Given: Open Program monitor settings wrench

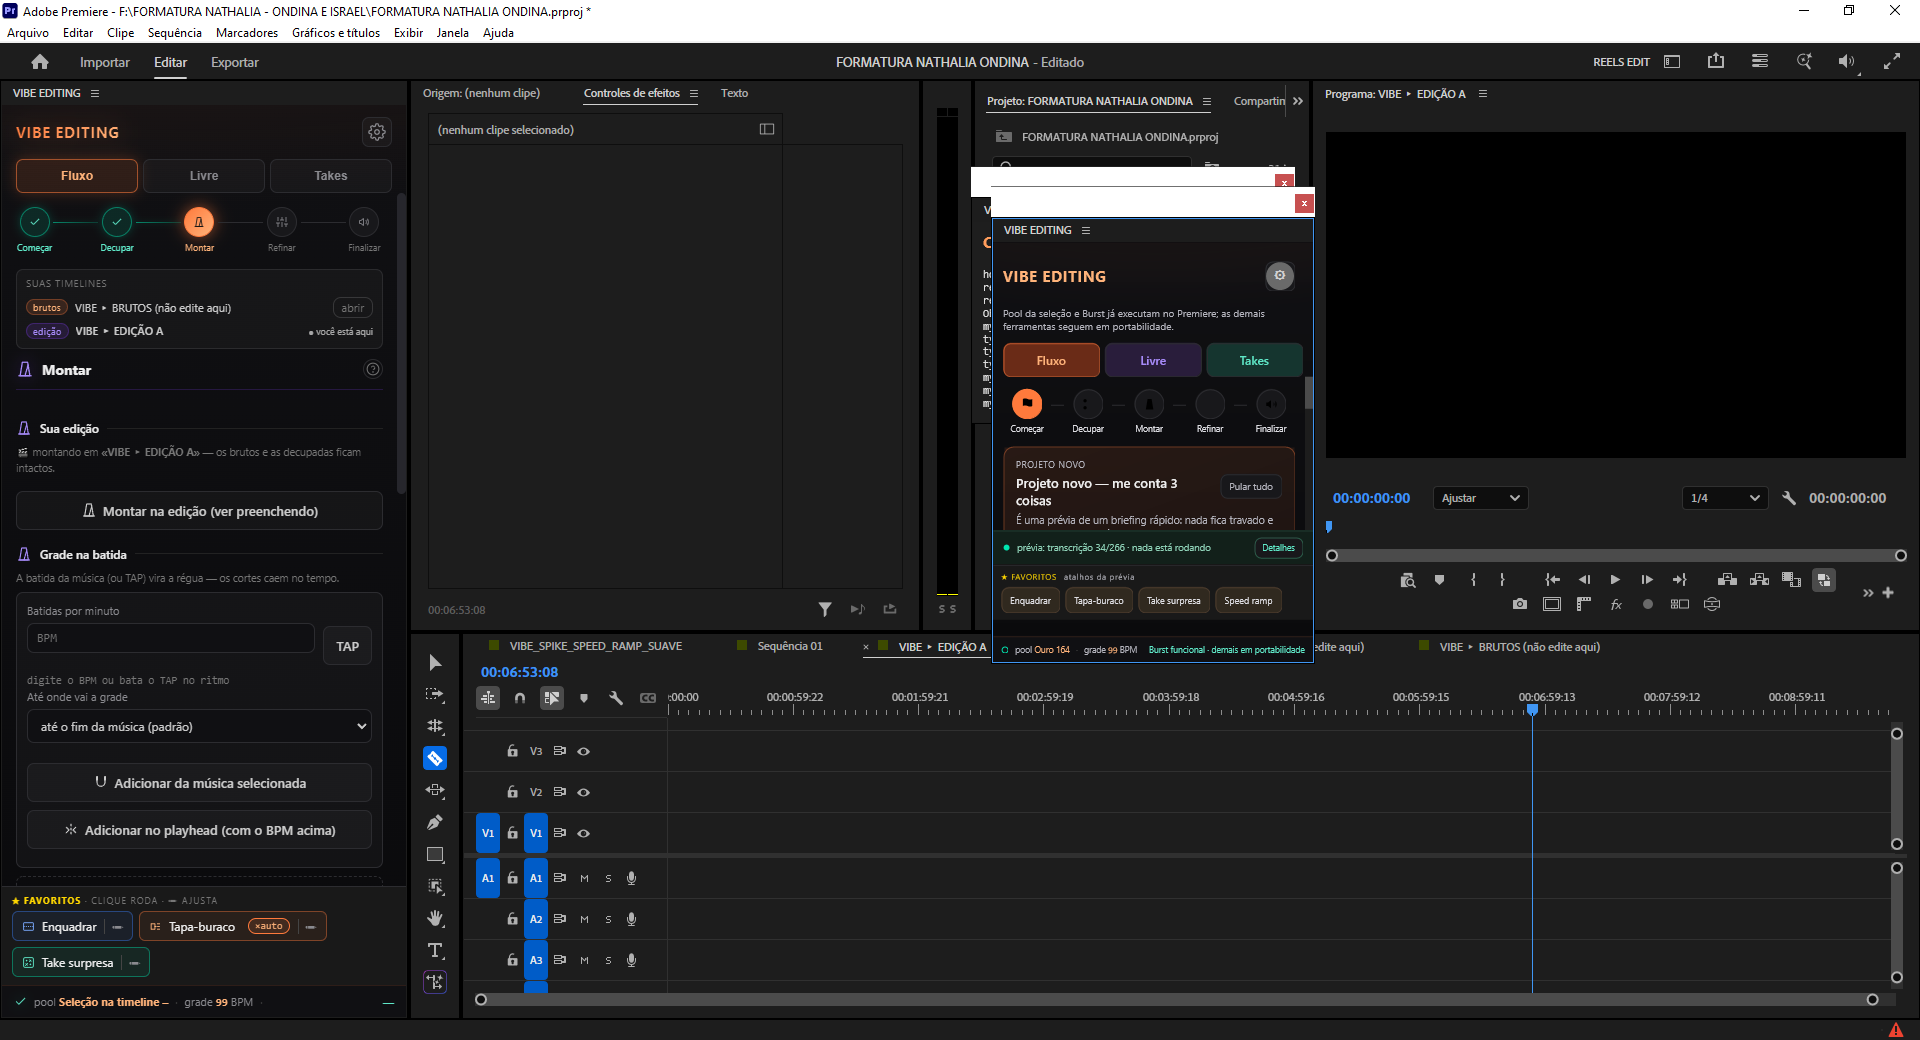Looking at the screenshot, I should 1789,498.
